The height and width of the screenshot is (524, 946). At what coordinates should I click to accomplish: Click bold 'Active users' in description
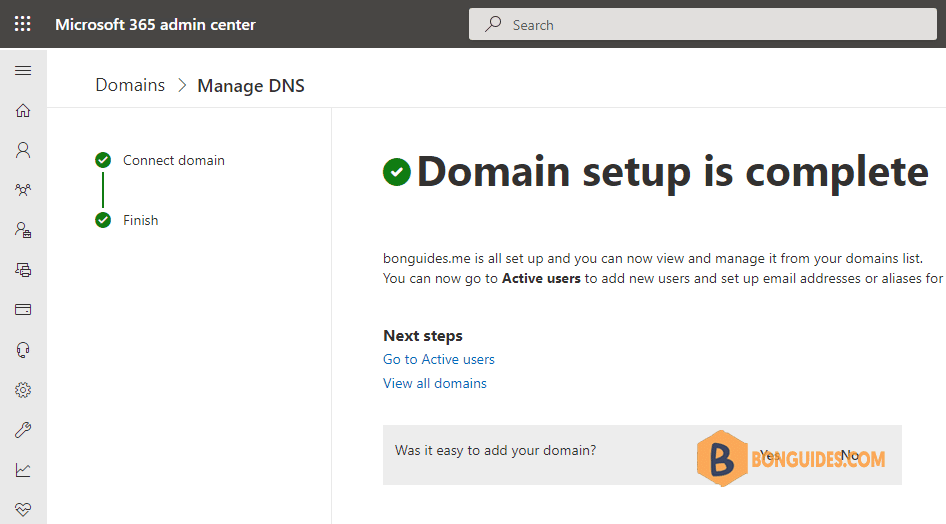coord(541,279)
